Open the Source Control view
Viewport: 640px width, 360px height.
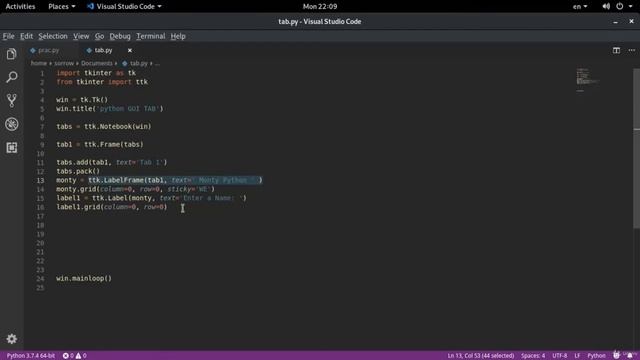coord(11,100)
